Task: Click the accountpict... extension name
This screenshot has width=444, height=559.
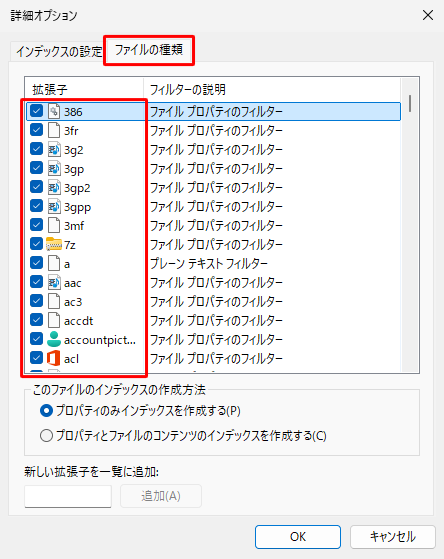Action: click(x=100, y=340)
